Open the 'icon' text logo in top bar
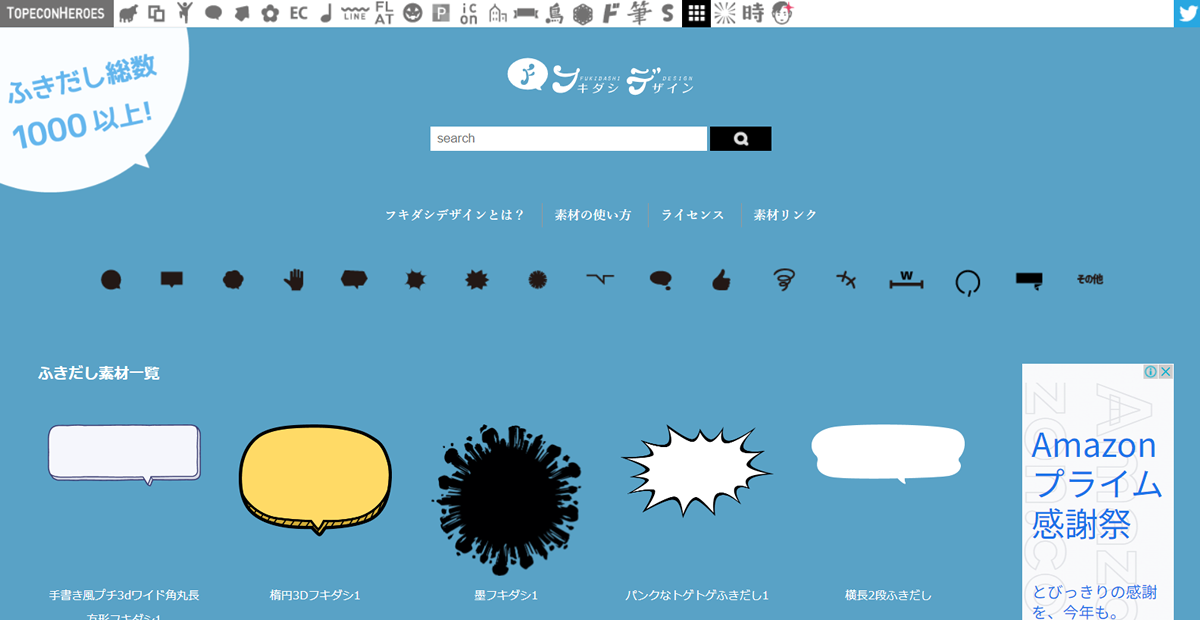This screenshot has height=620, width=1200. click(468, 13)
